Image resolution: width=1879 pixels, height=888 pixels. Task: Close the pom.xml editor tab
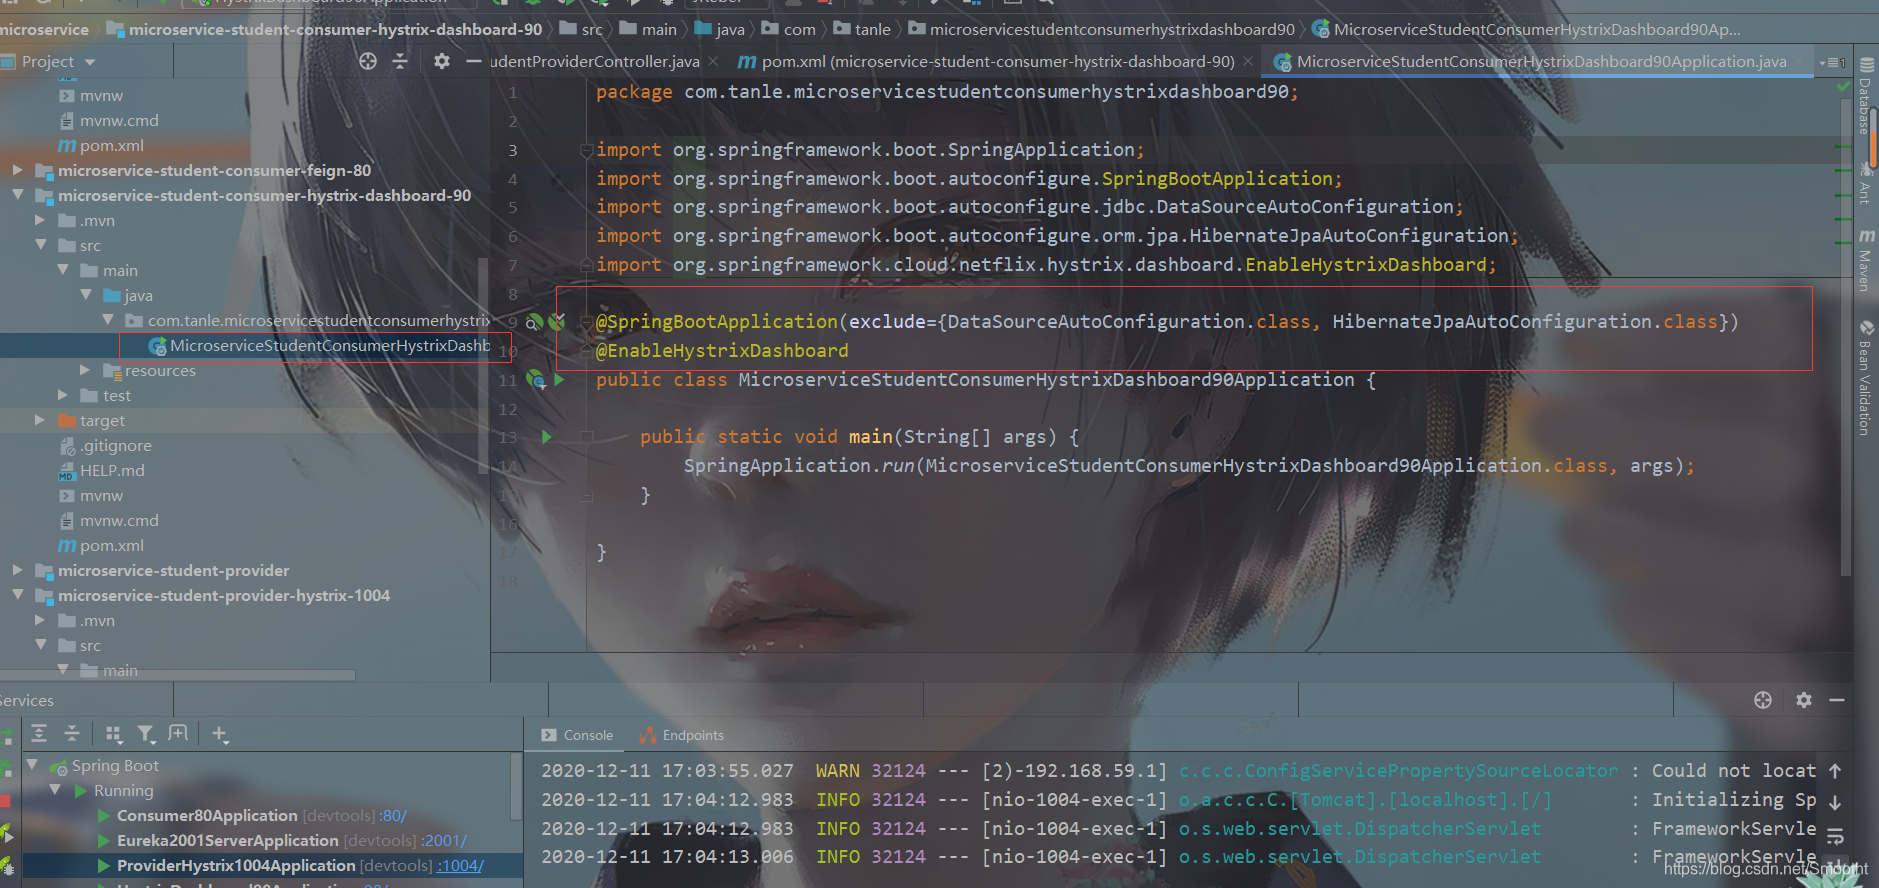tap(1247, 62)
